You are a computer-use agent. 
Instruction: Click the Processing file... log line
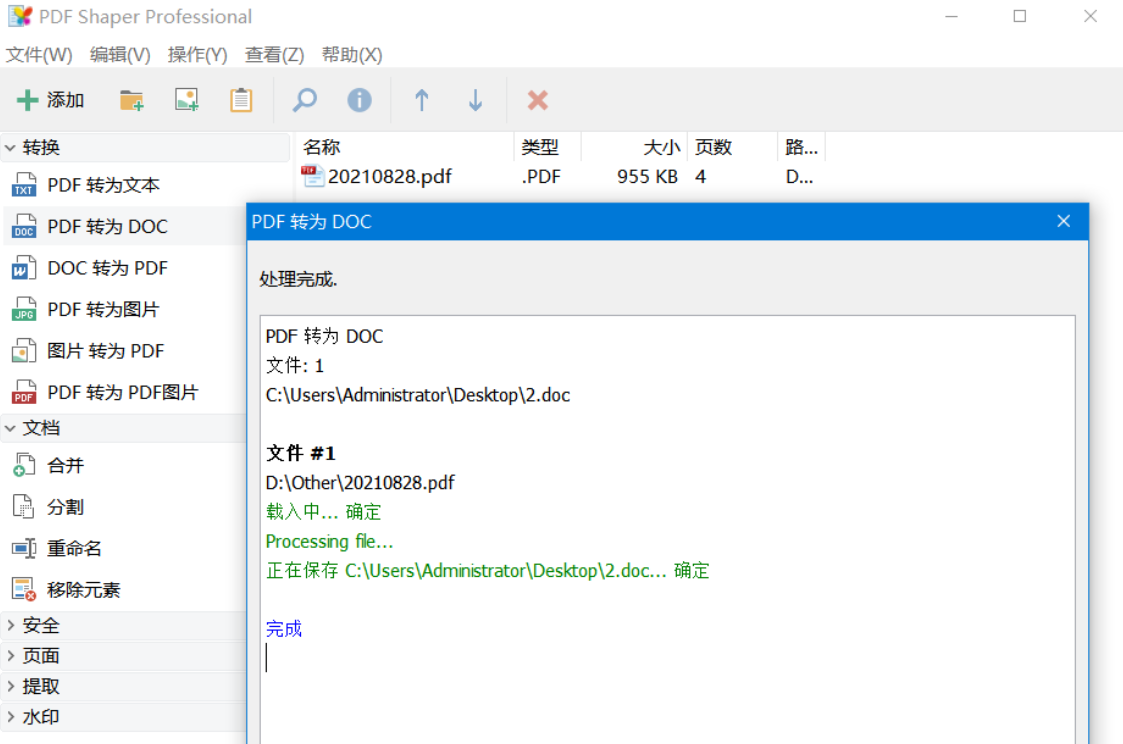pos(329,541)
